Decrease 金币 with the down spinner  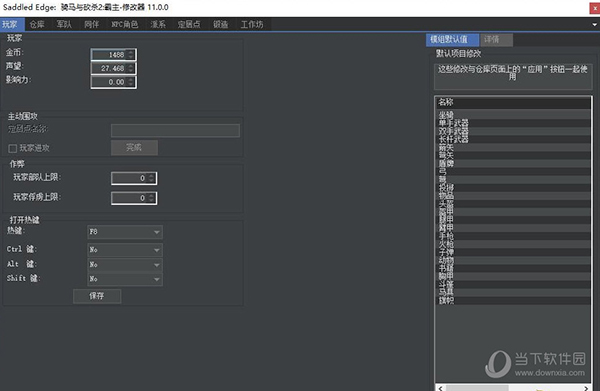pos(131,57)
